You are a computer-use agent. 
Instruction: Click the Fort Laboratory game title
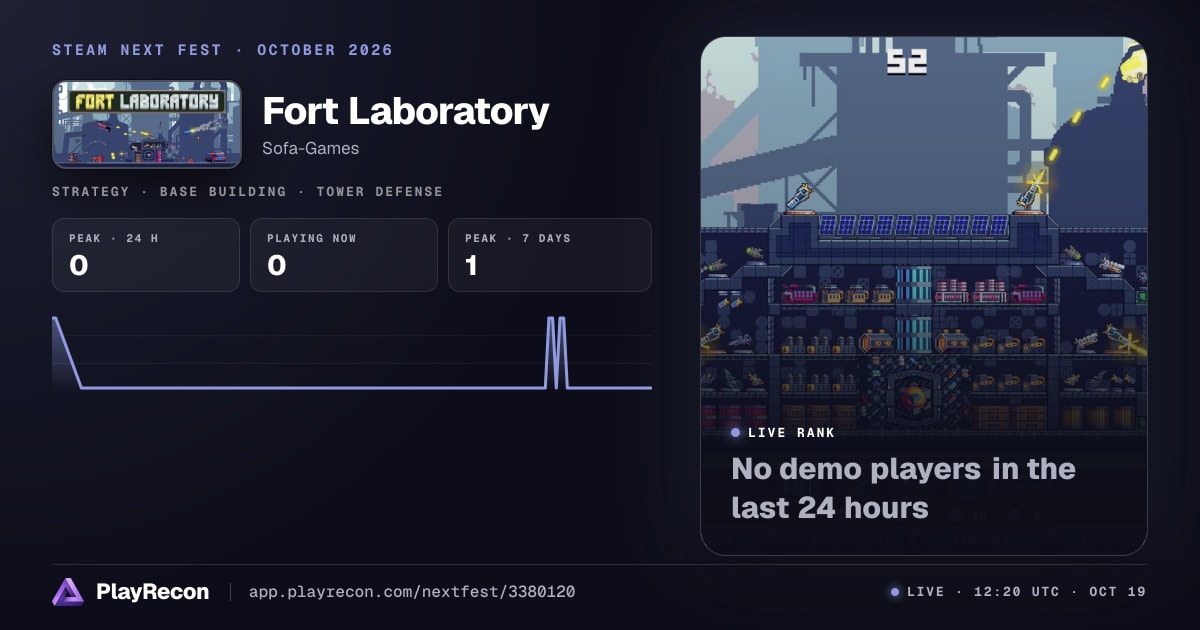[x=405, y=111]
